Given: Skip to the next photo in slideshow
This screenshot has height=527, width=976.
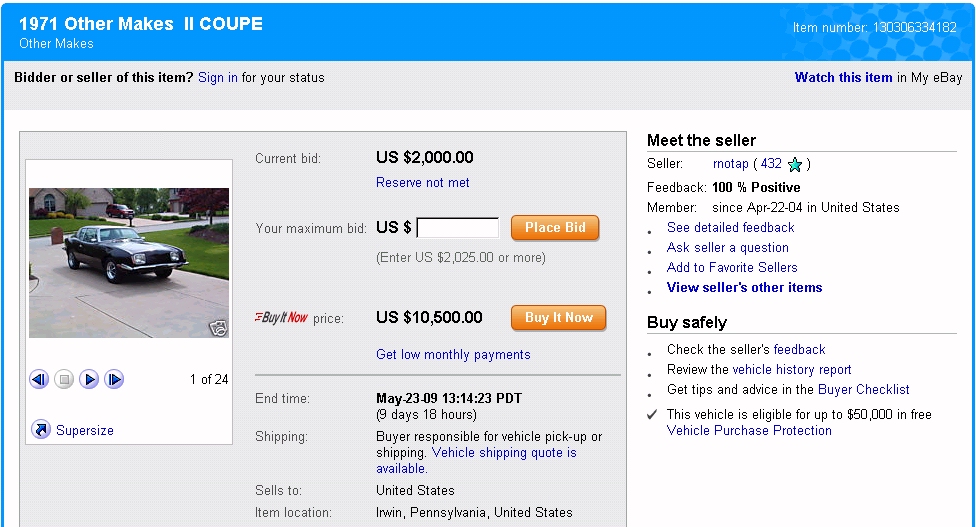Looking at the screenshot, I should point(114,379).
